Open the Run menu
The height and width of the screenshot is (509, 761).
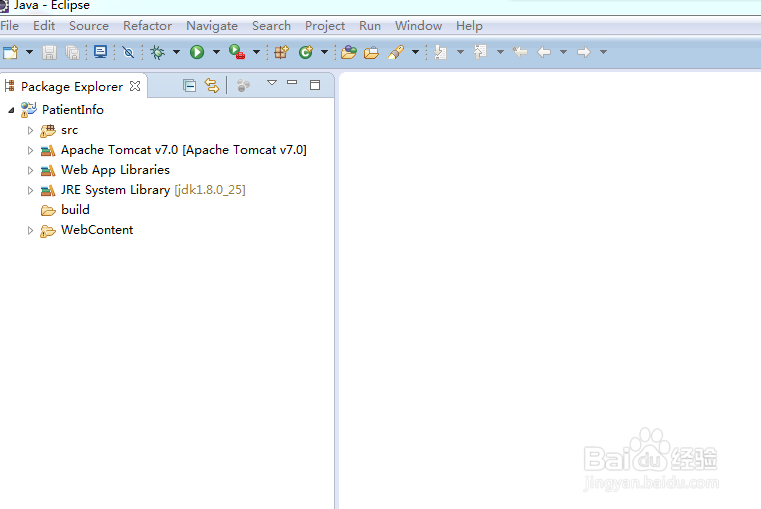coord(370,26)
